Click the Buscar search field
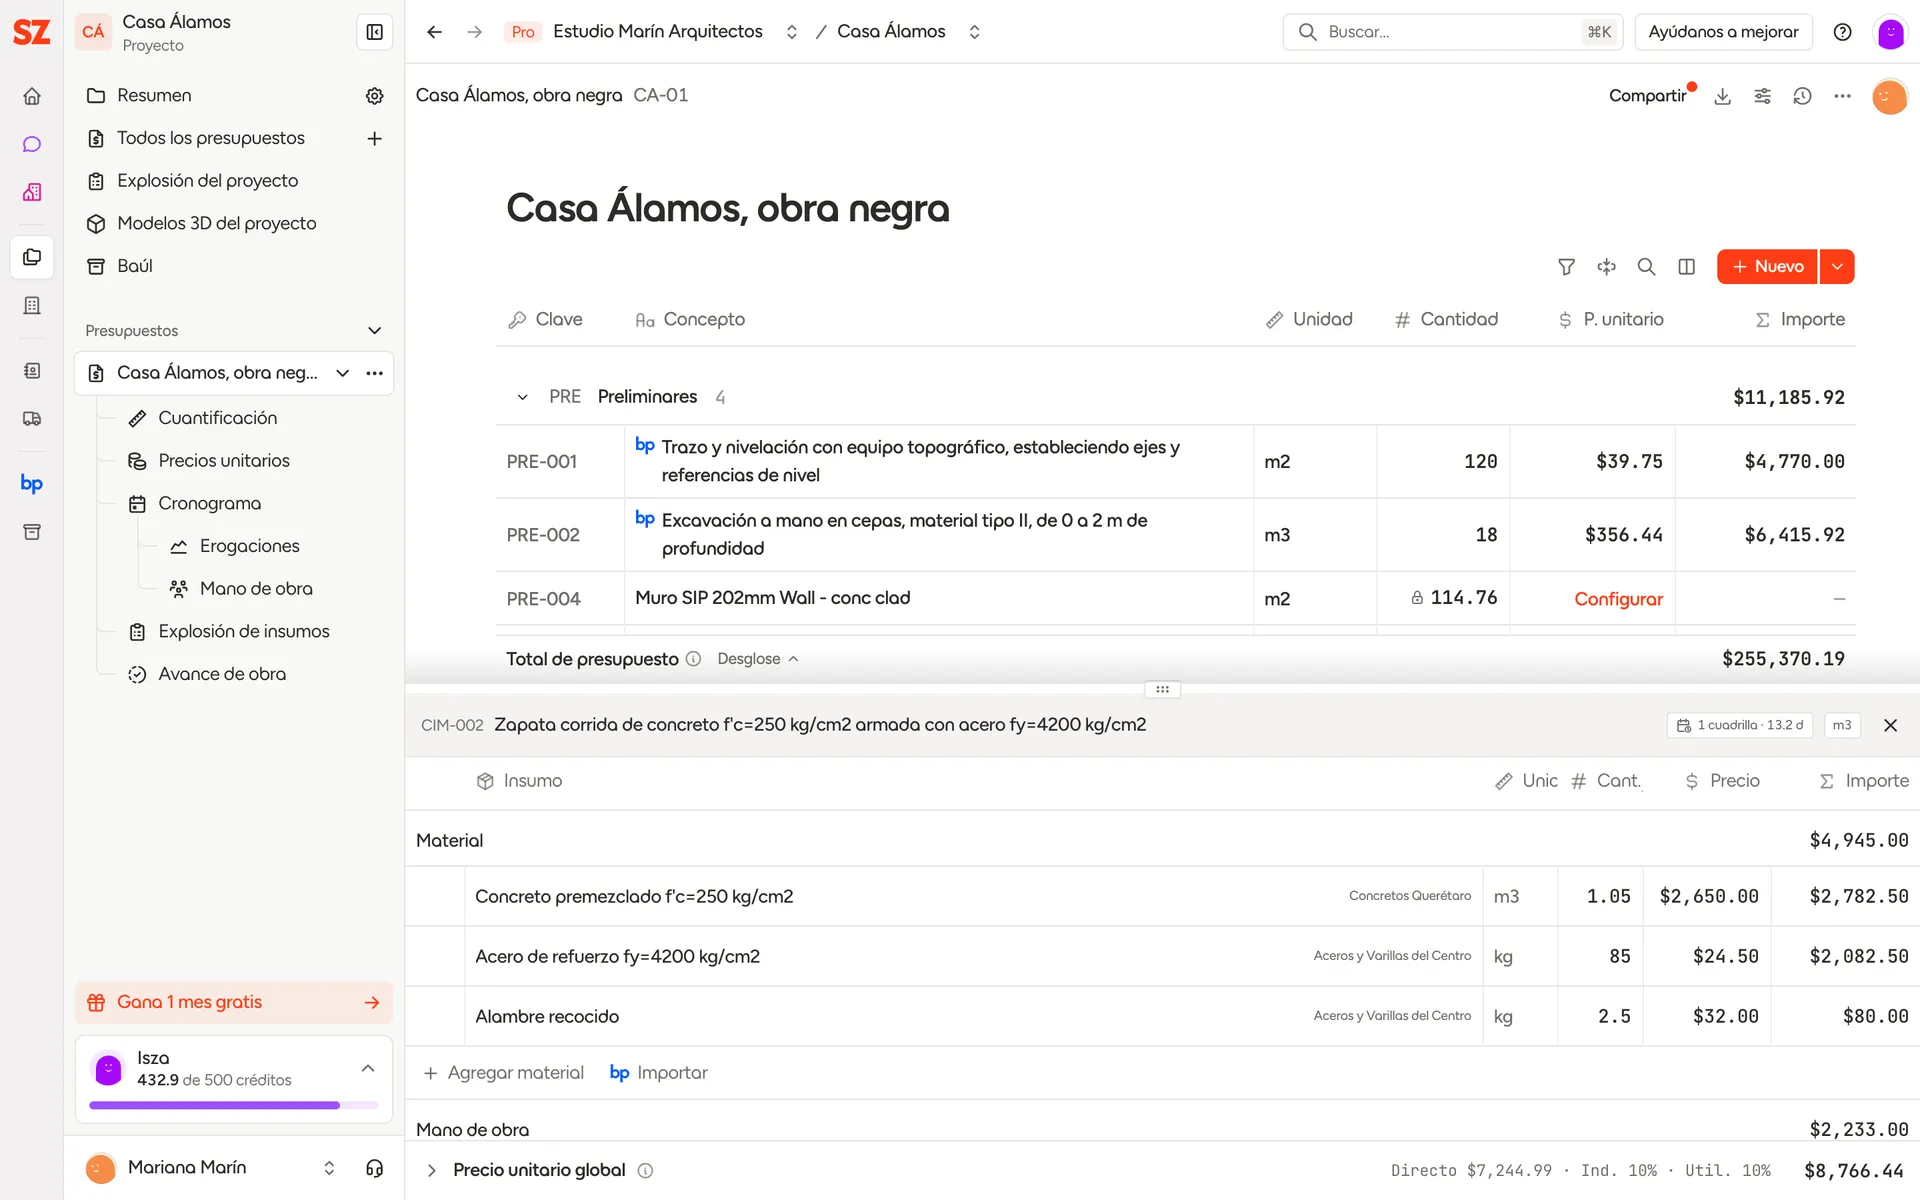The image size is (1920, 1200). tap(1453, 32)
